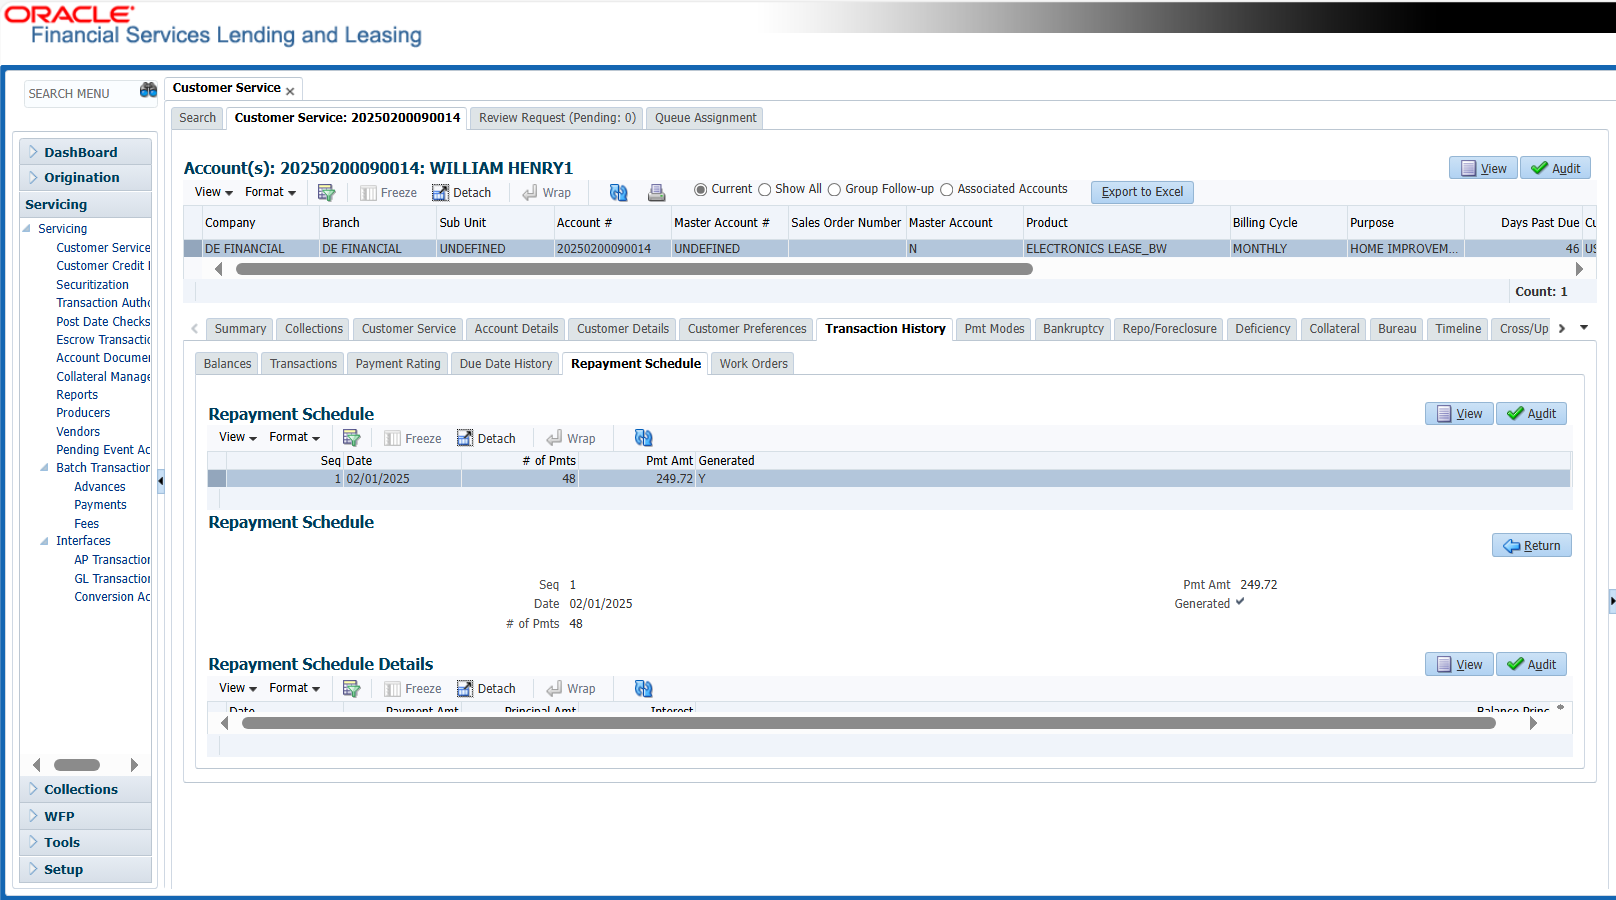Image resolution: width=1616 pixels, height=900 pixels.
Task: Expand the Origination section
Action: pyautogui.click(x=85, y=177)
